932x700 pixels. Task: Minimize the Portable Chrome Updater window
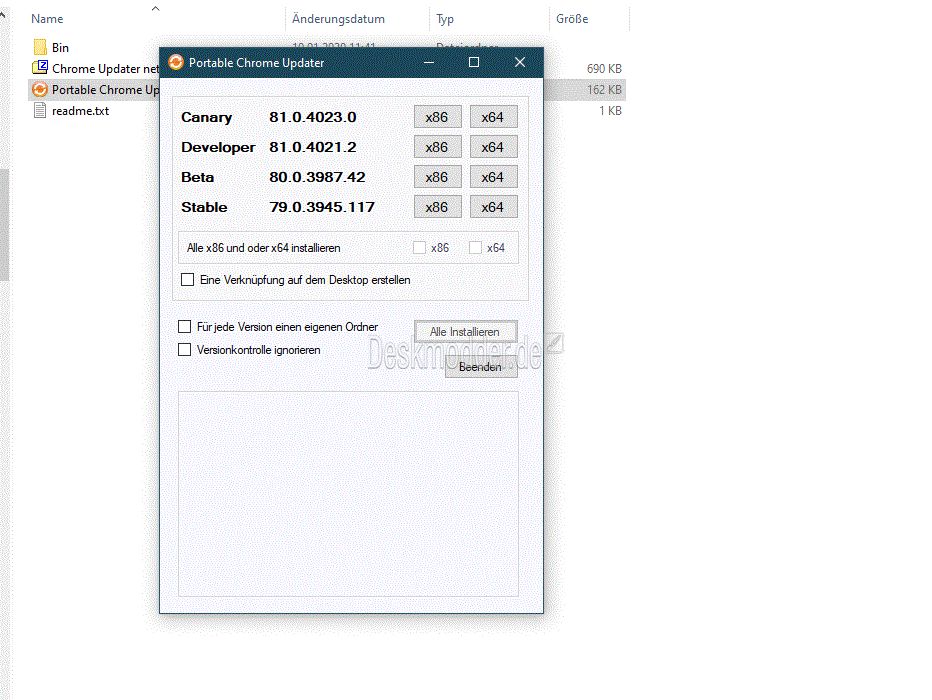[429, 62]
